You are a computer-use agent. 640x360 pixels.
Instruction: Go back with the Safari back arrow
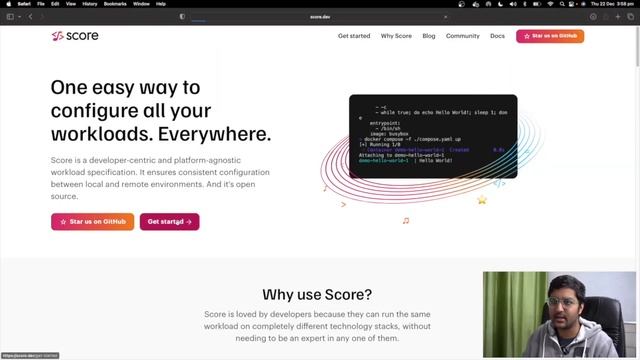[31, 17]
